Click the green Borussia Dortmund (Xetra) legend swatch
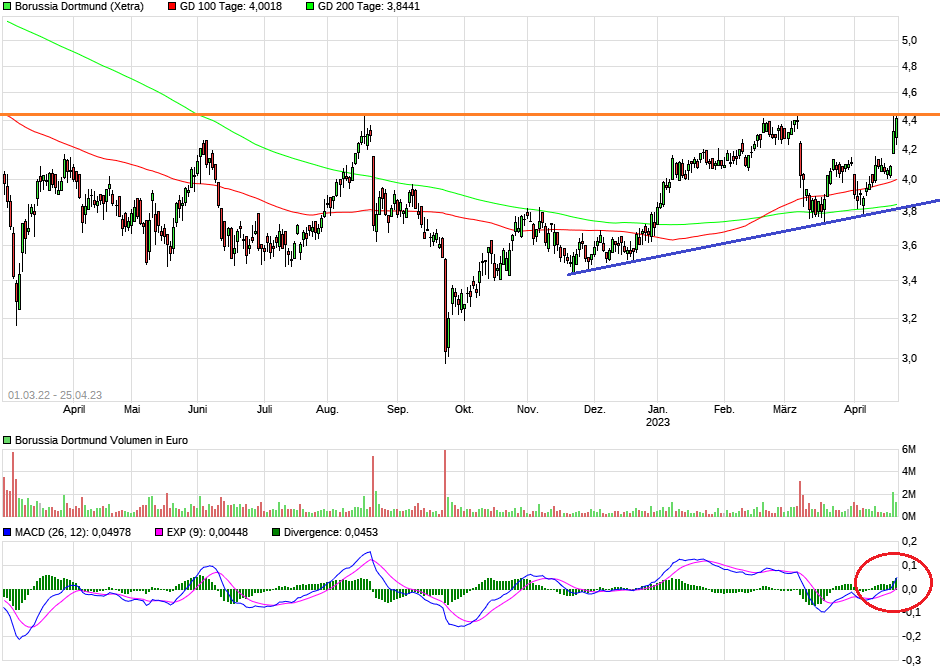The height and width of the screenshot is (670, 940). click(7, 7)
